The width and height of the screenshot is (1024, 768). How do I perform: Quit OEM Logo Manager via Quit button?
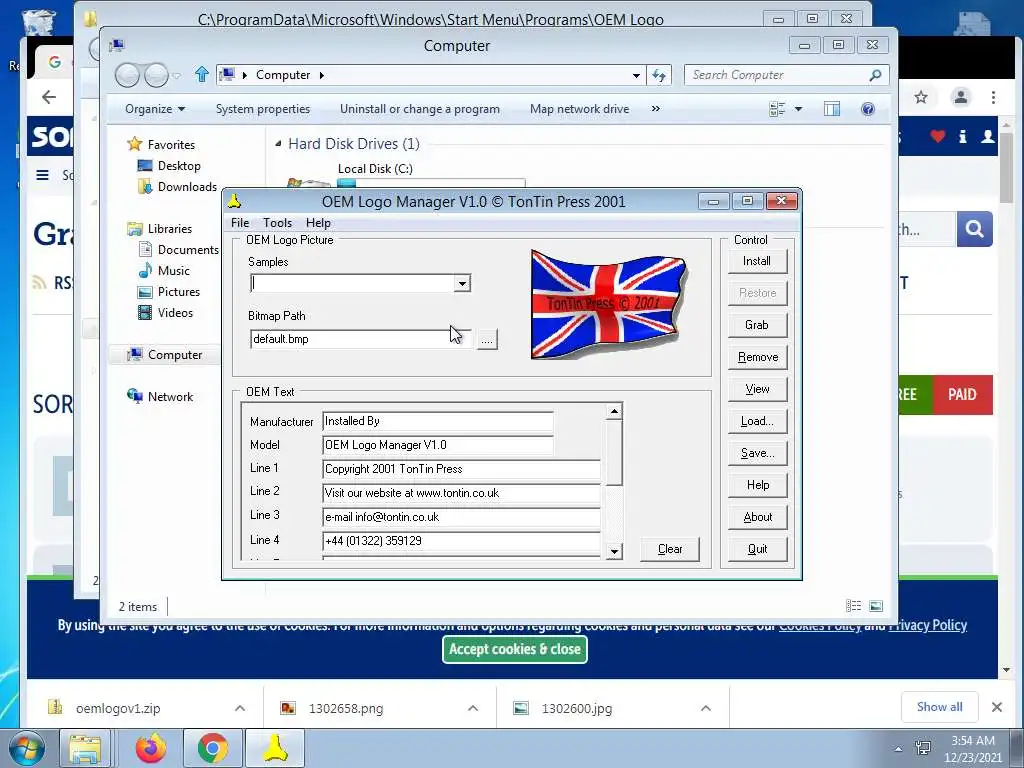757,549
